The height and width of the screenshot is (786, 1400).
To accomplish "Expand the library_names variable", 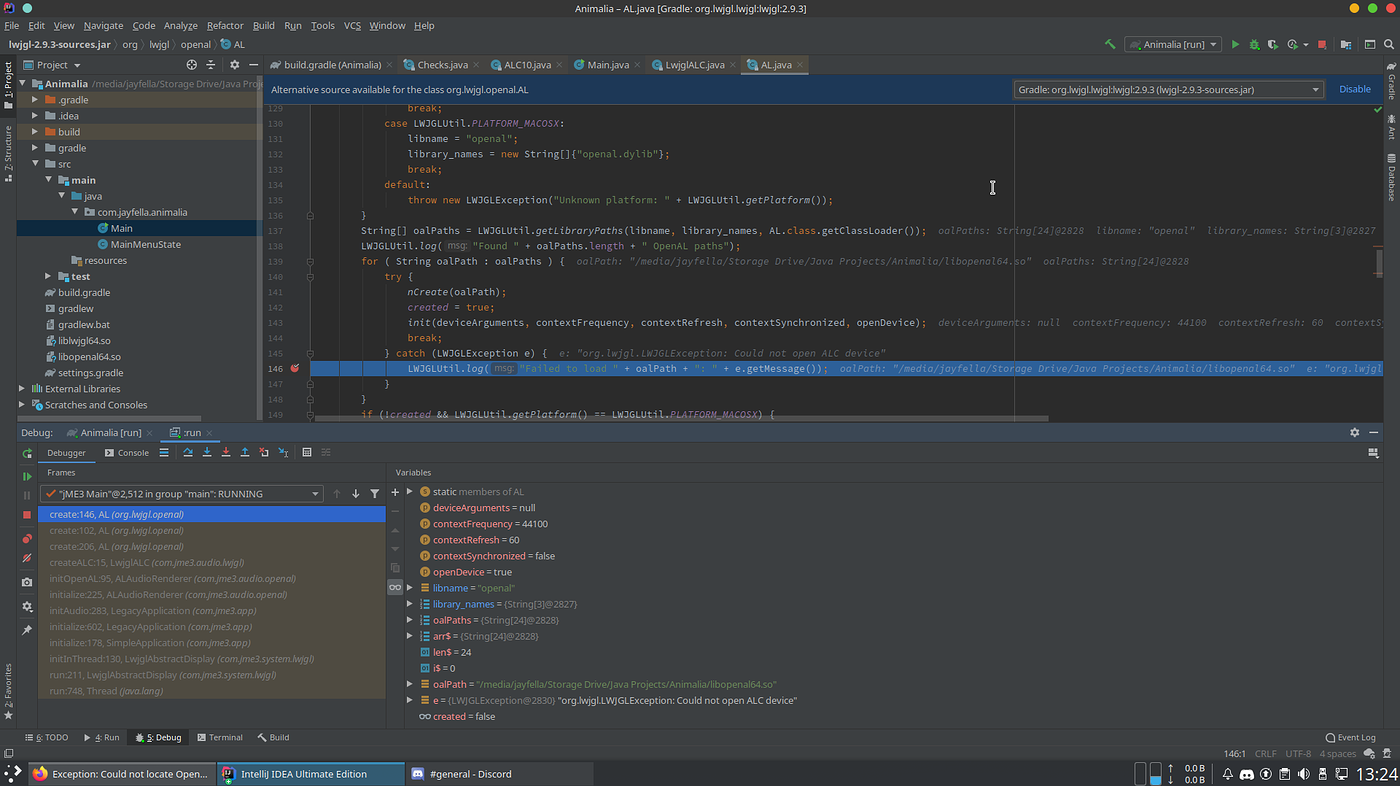I will coord(410,604).
